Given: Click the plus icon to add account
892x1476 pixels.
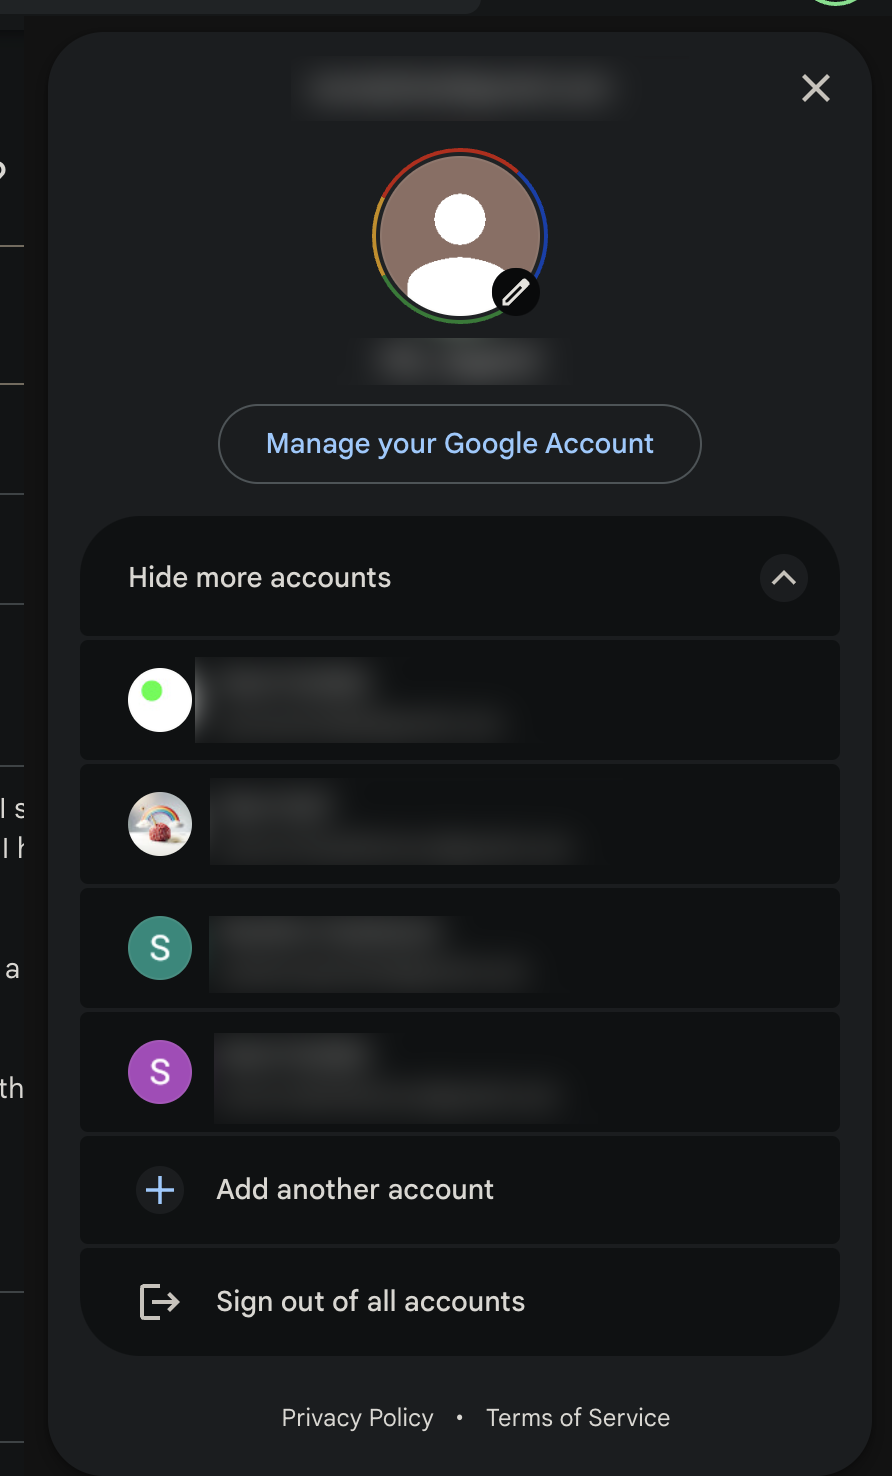Looking at the screenshot, I should click(x=160, y=1190).
